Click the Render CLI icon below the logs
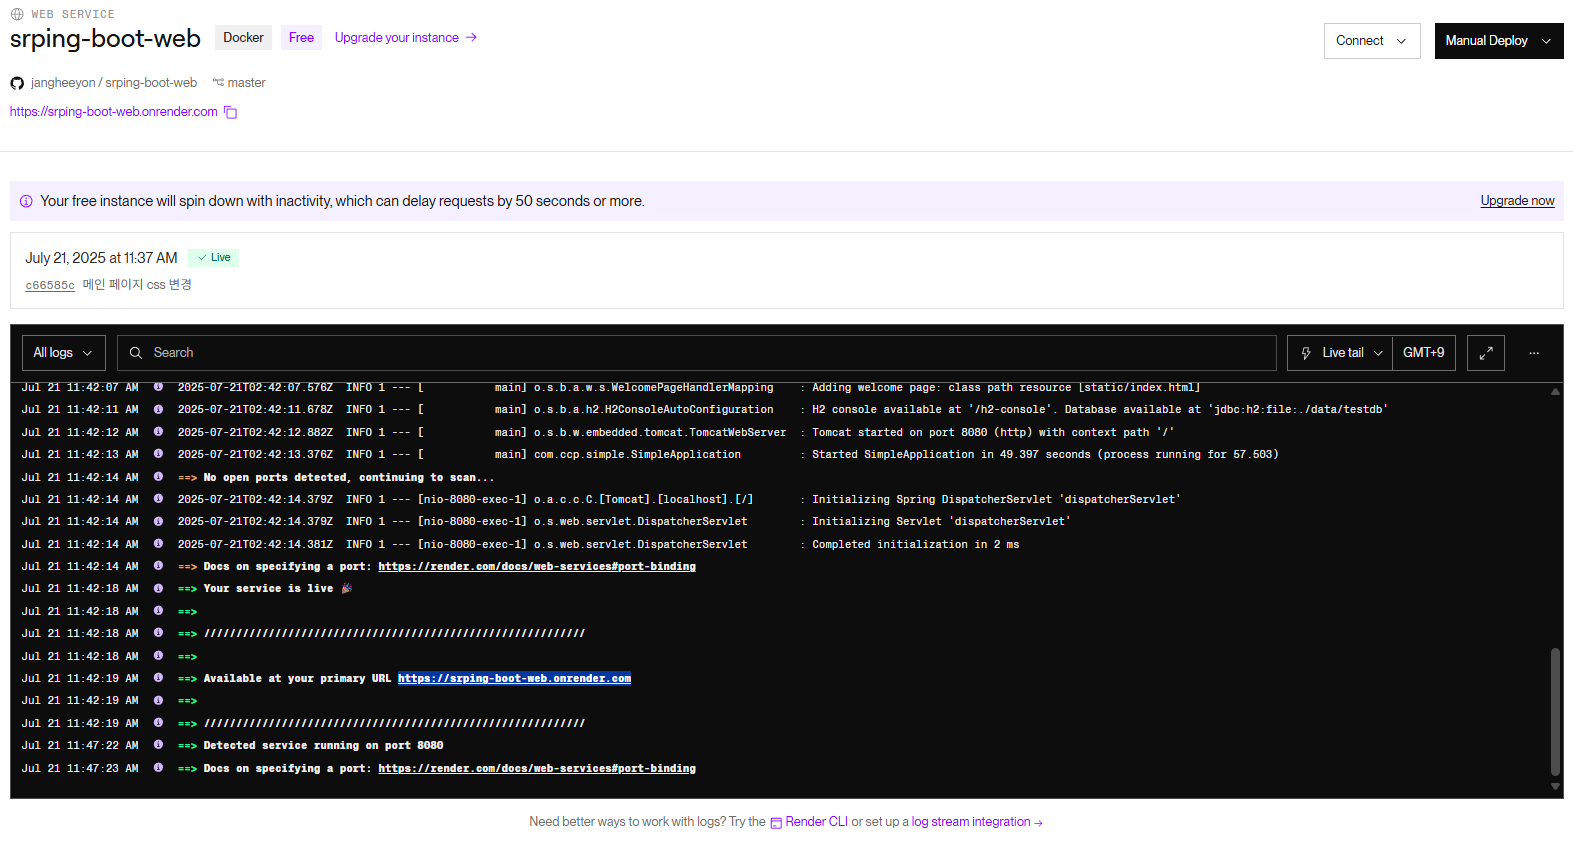The height and width of the screenshot is (842, 1573). 776,823
